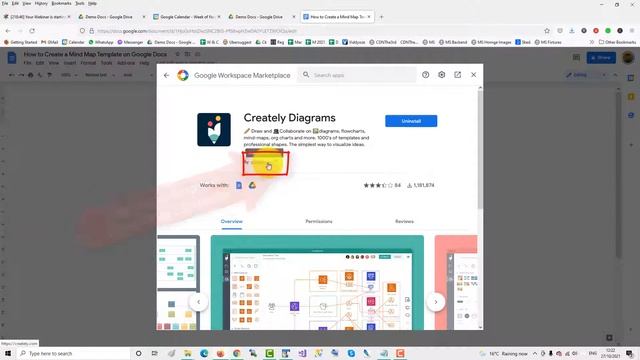Open the Firefox Bookmarks menu
The image size is (640, 360).
point(61,3)
